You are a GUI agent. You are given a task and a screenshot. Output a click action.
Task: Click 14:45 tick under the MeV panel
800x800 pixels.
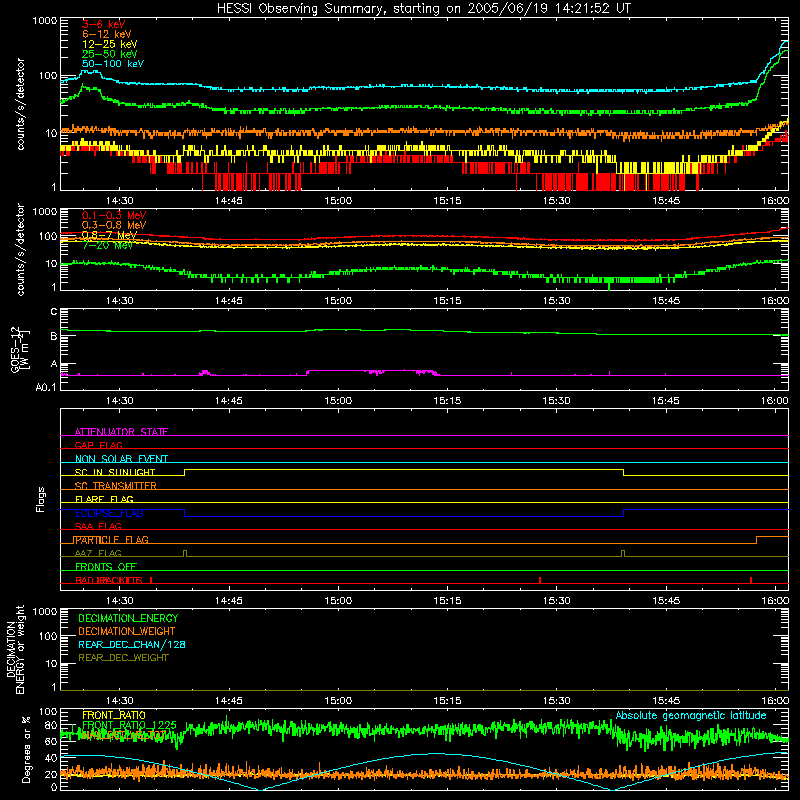(229, 301)
